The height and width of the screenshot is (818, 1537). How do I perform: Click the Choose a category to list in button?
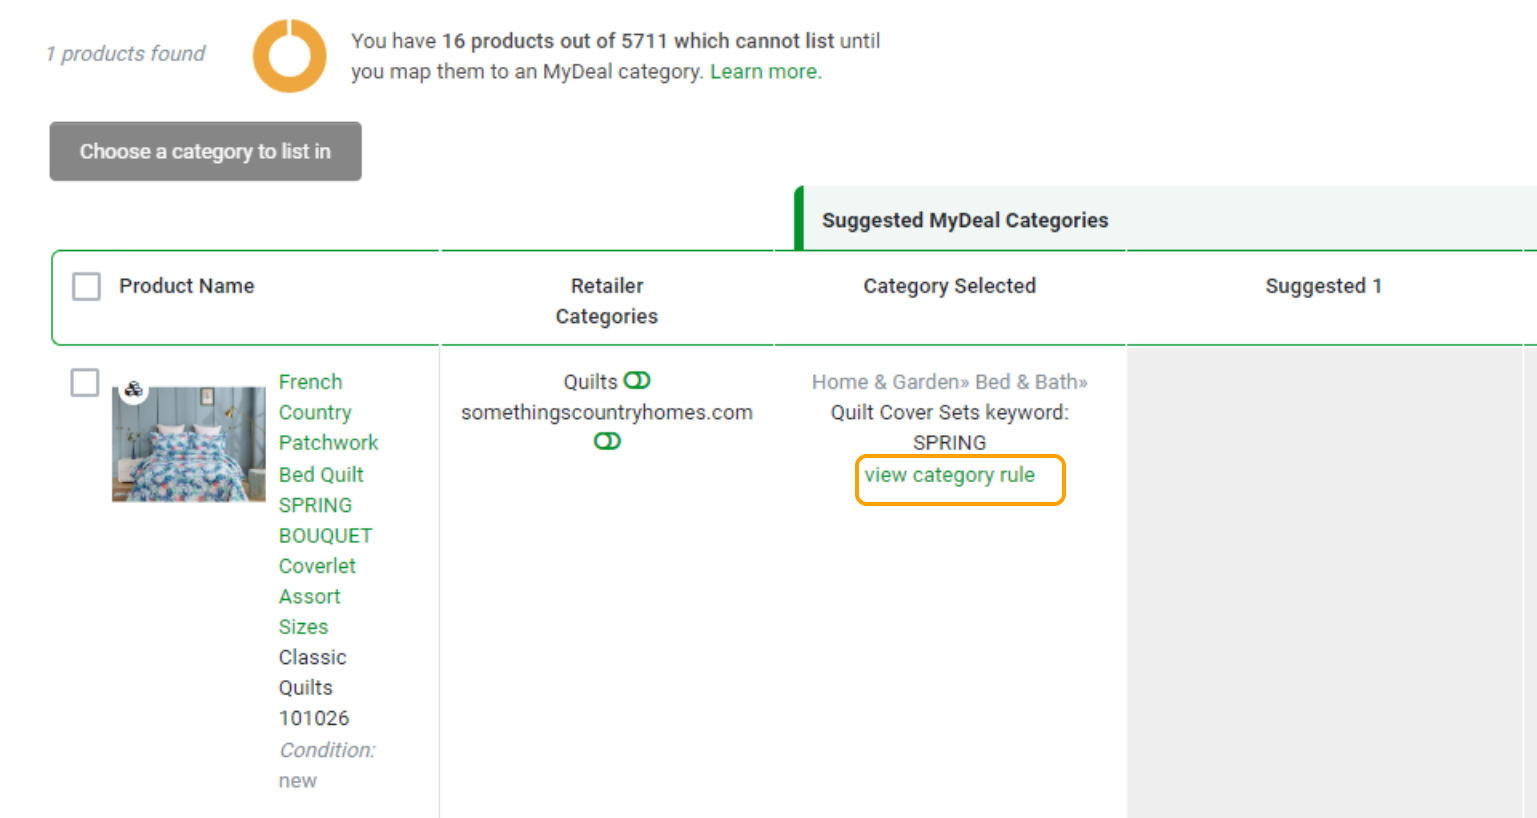click(x=205, y=151)
